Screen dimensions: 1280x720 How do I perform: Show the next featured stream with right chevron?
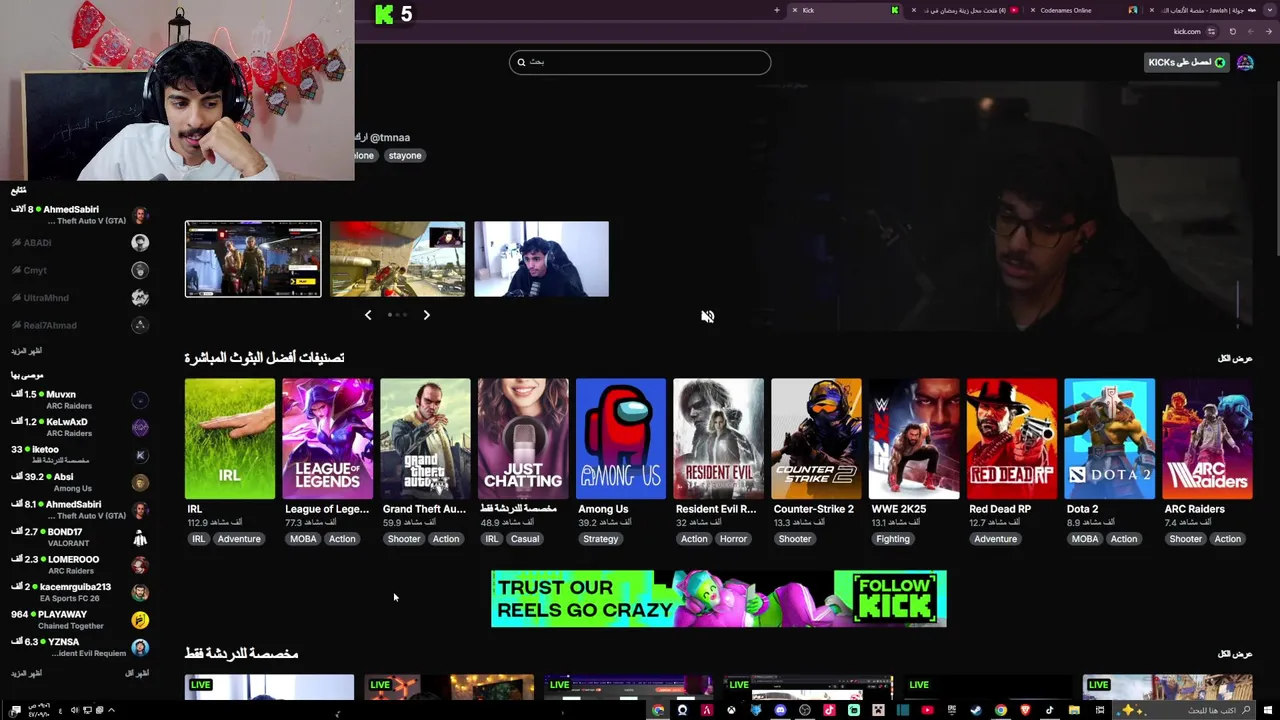pyautogui.click(x=426, y=315)
